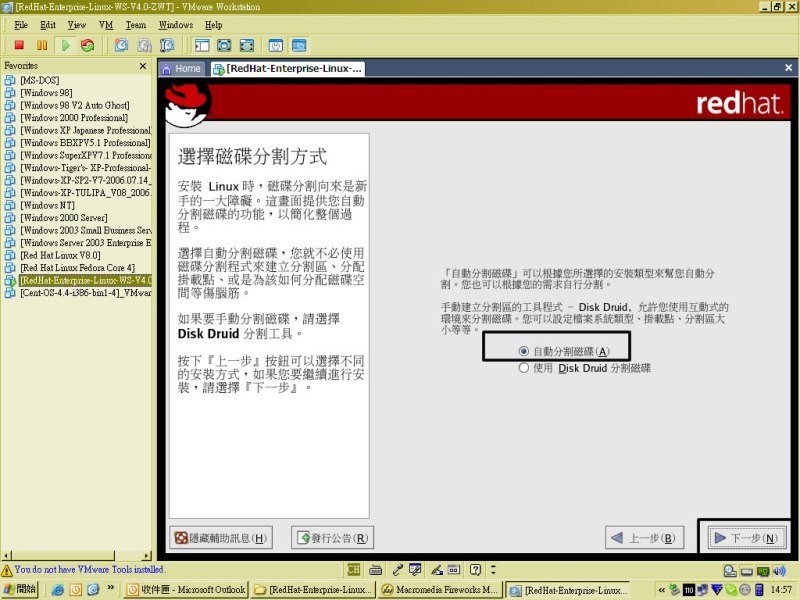Image resolution: width=800 pixels, height=600 pixels.
Task: Open the Help menu
Action: click(x=214, y=25)
